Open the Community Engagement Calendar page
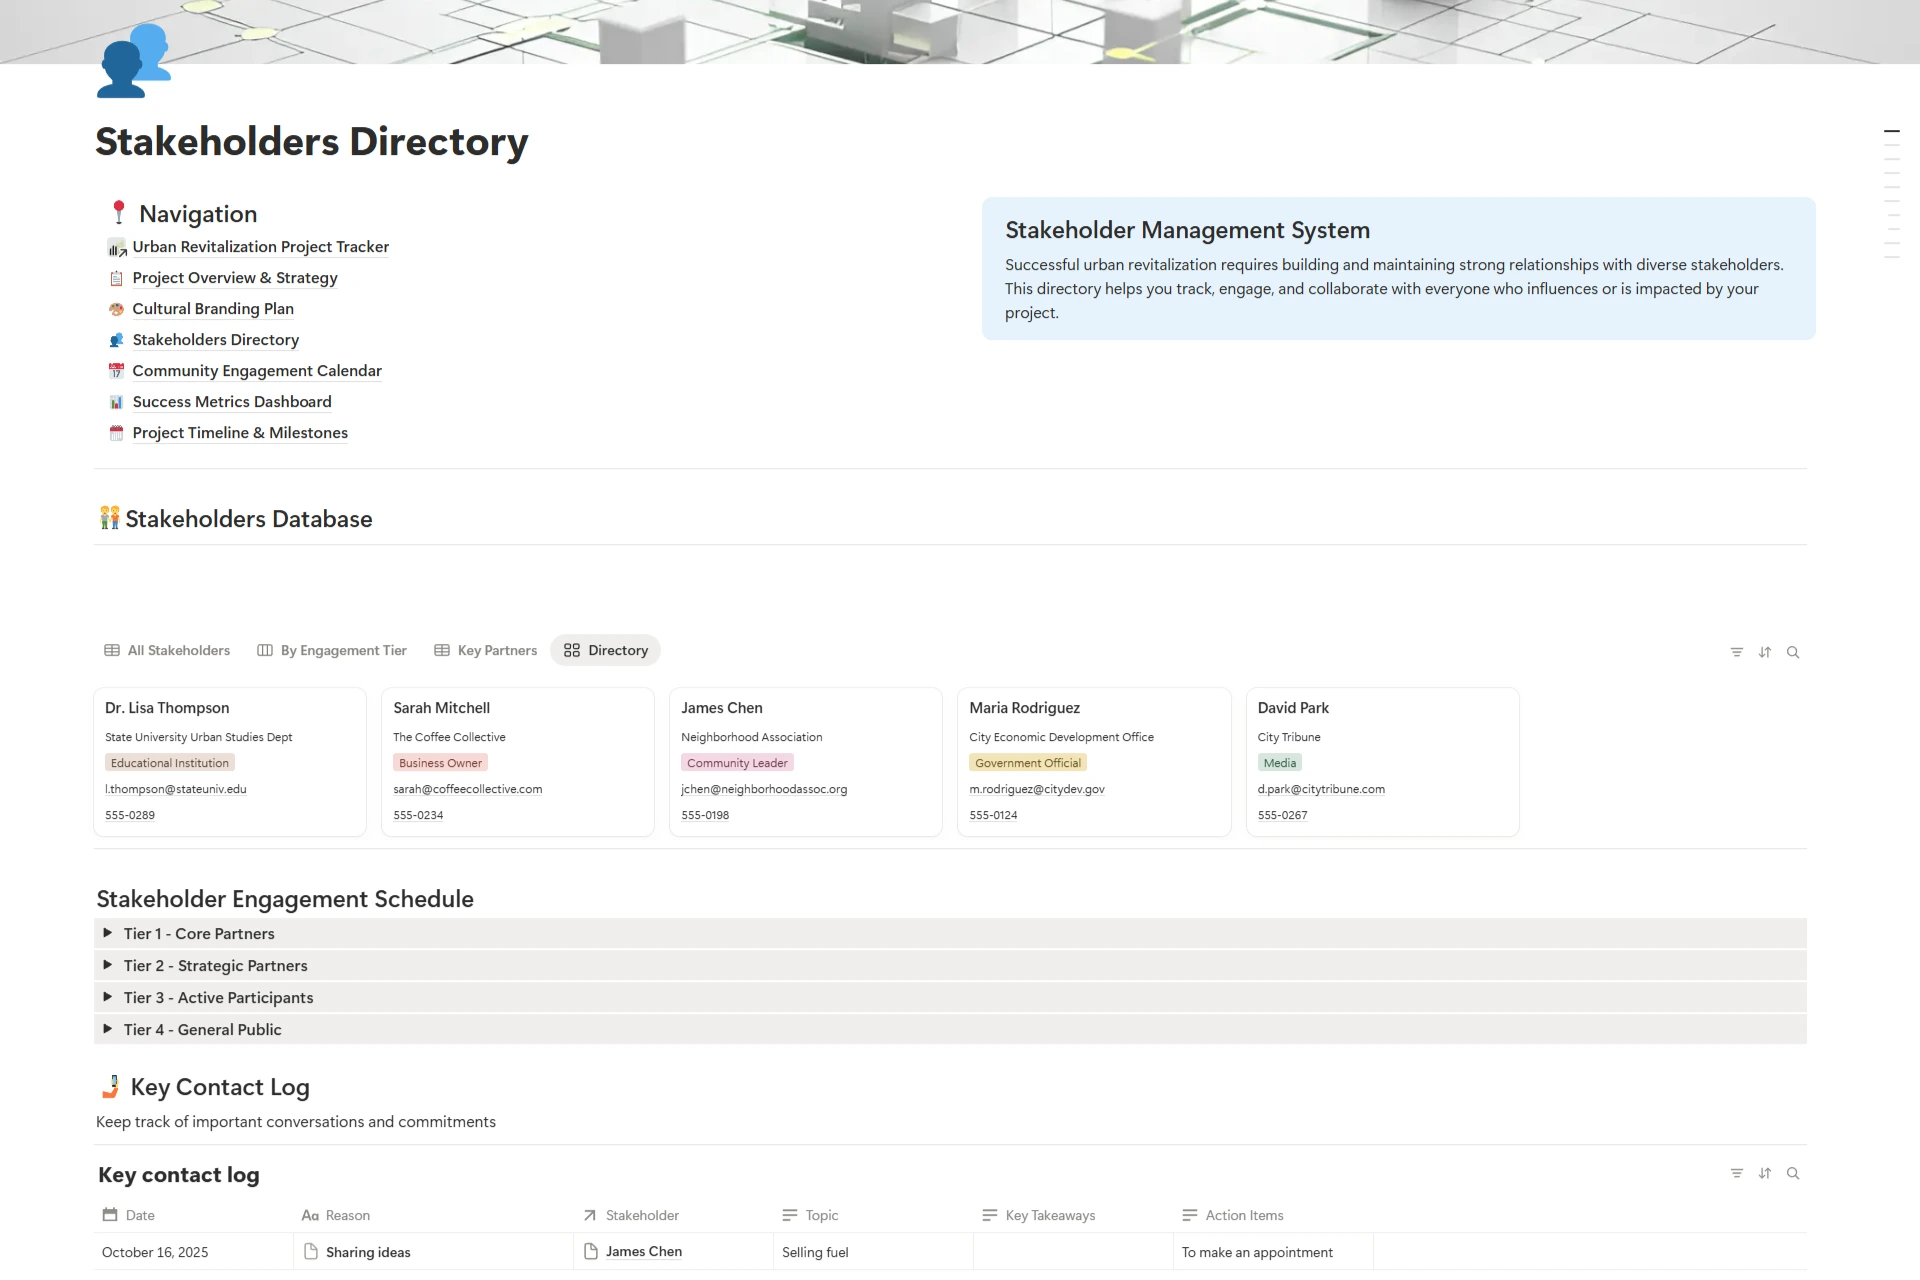This screenshot has height=1280, width=1920. point(257,371)
